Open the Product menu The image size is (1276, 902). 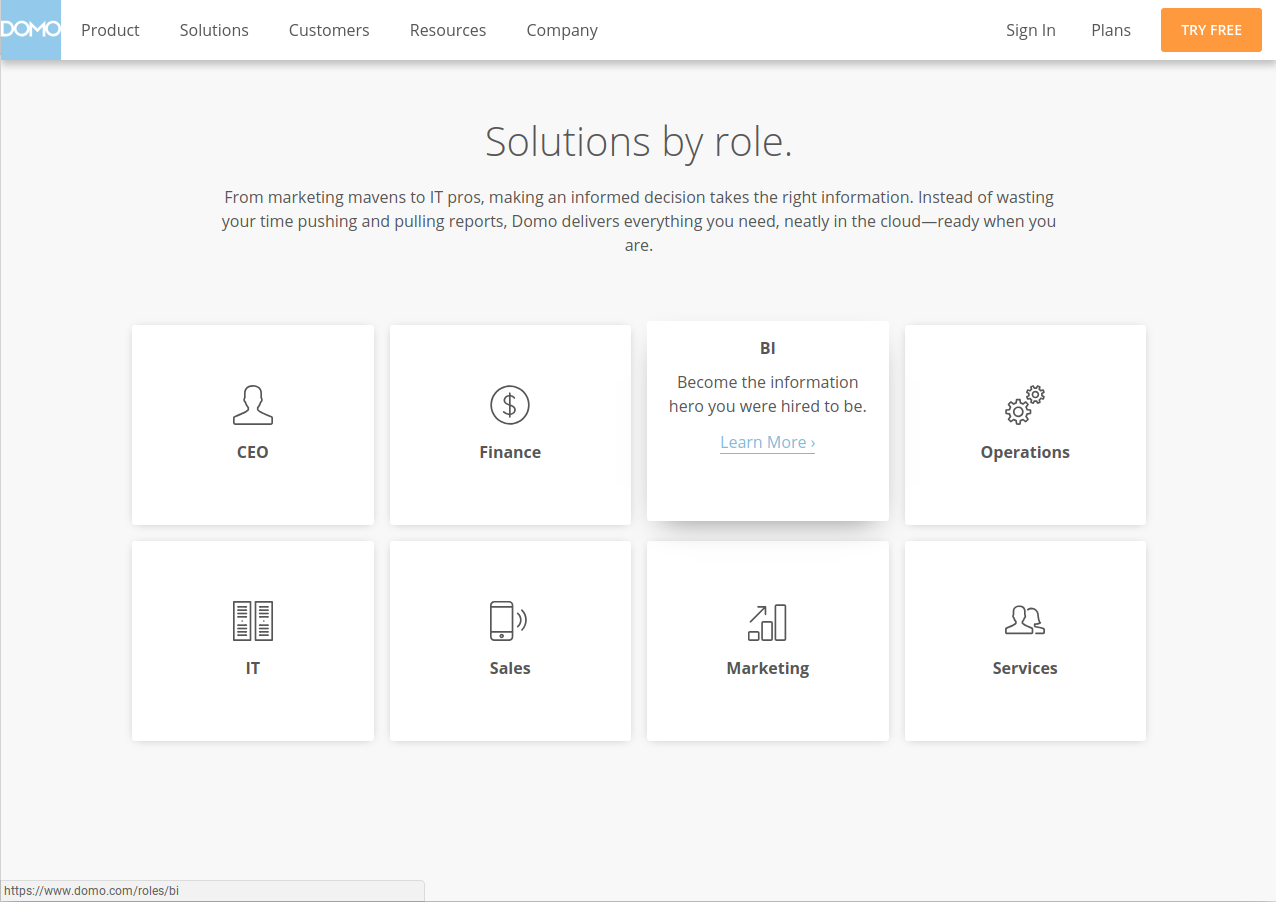[110, 30]
